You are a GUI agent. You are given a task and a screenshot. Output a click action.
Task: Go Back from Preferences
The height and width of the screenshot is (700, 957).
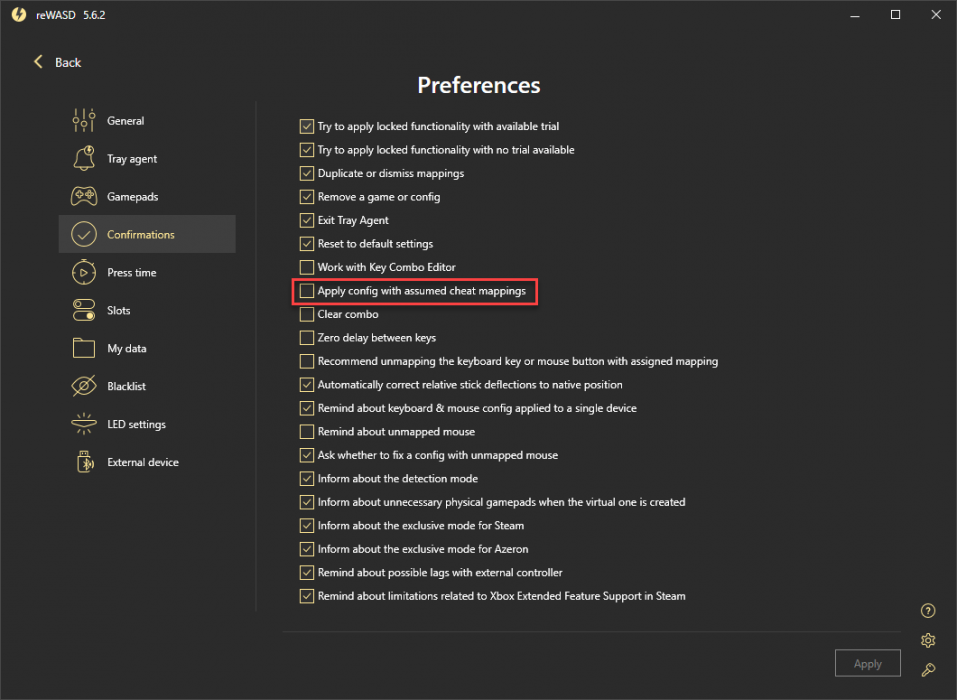point(57,62)
